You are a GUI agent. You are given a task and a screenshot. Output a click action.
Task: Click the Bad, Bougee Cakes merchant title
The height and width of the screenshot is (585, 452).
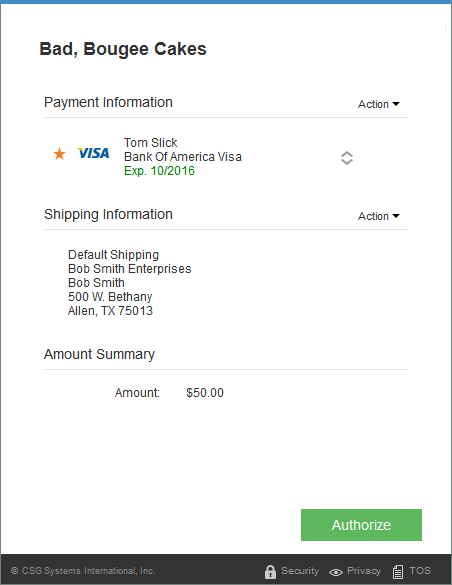(123, 49)
